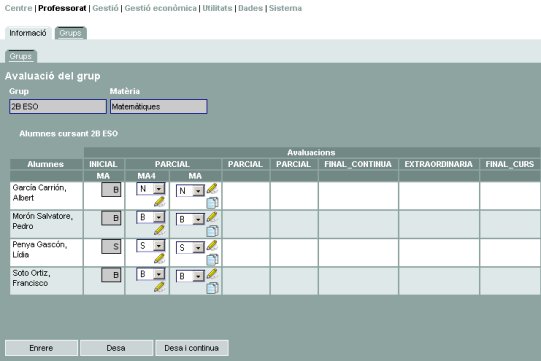
Task: Click the EXTRAORDINARIA column header
Action: click(439, 164)
